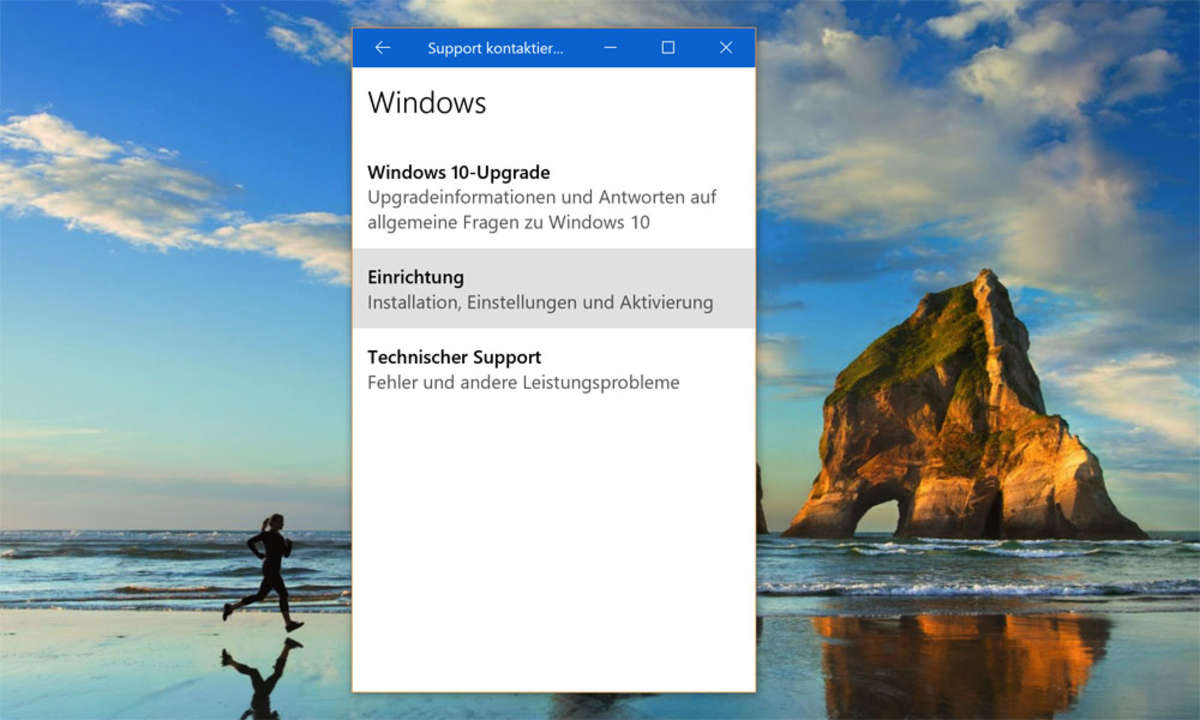Click 'Installation, Einstellungen und Aktivierung' description
The height and width of the screenshot is (720, 1200).
tap(540, 302)
